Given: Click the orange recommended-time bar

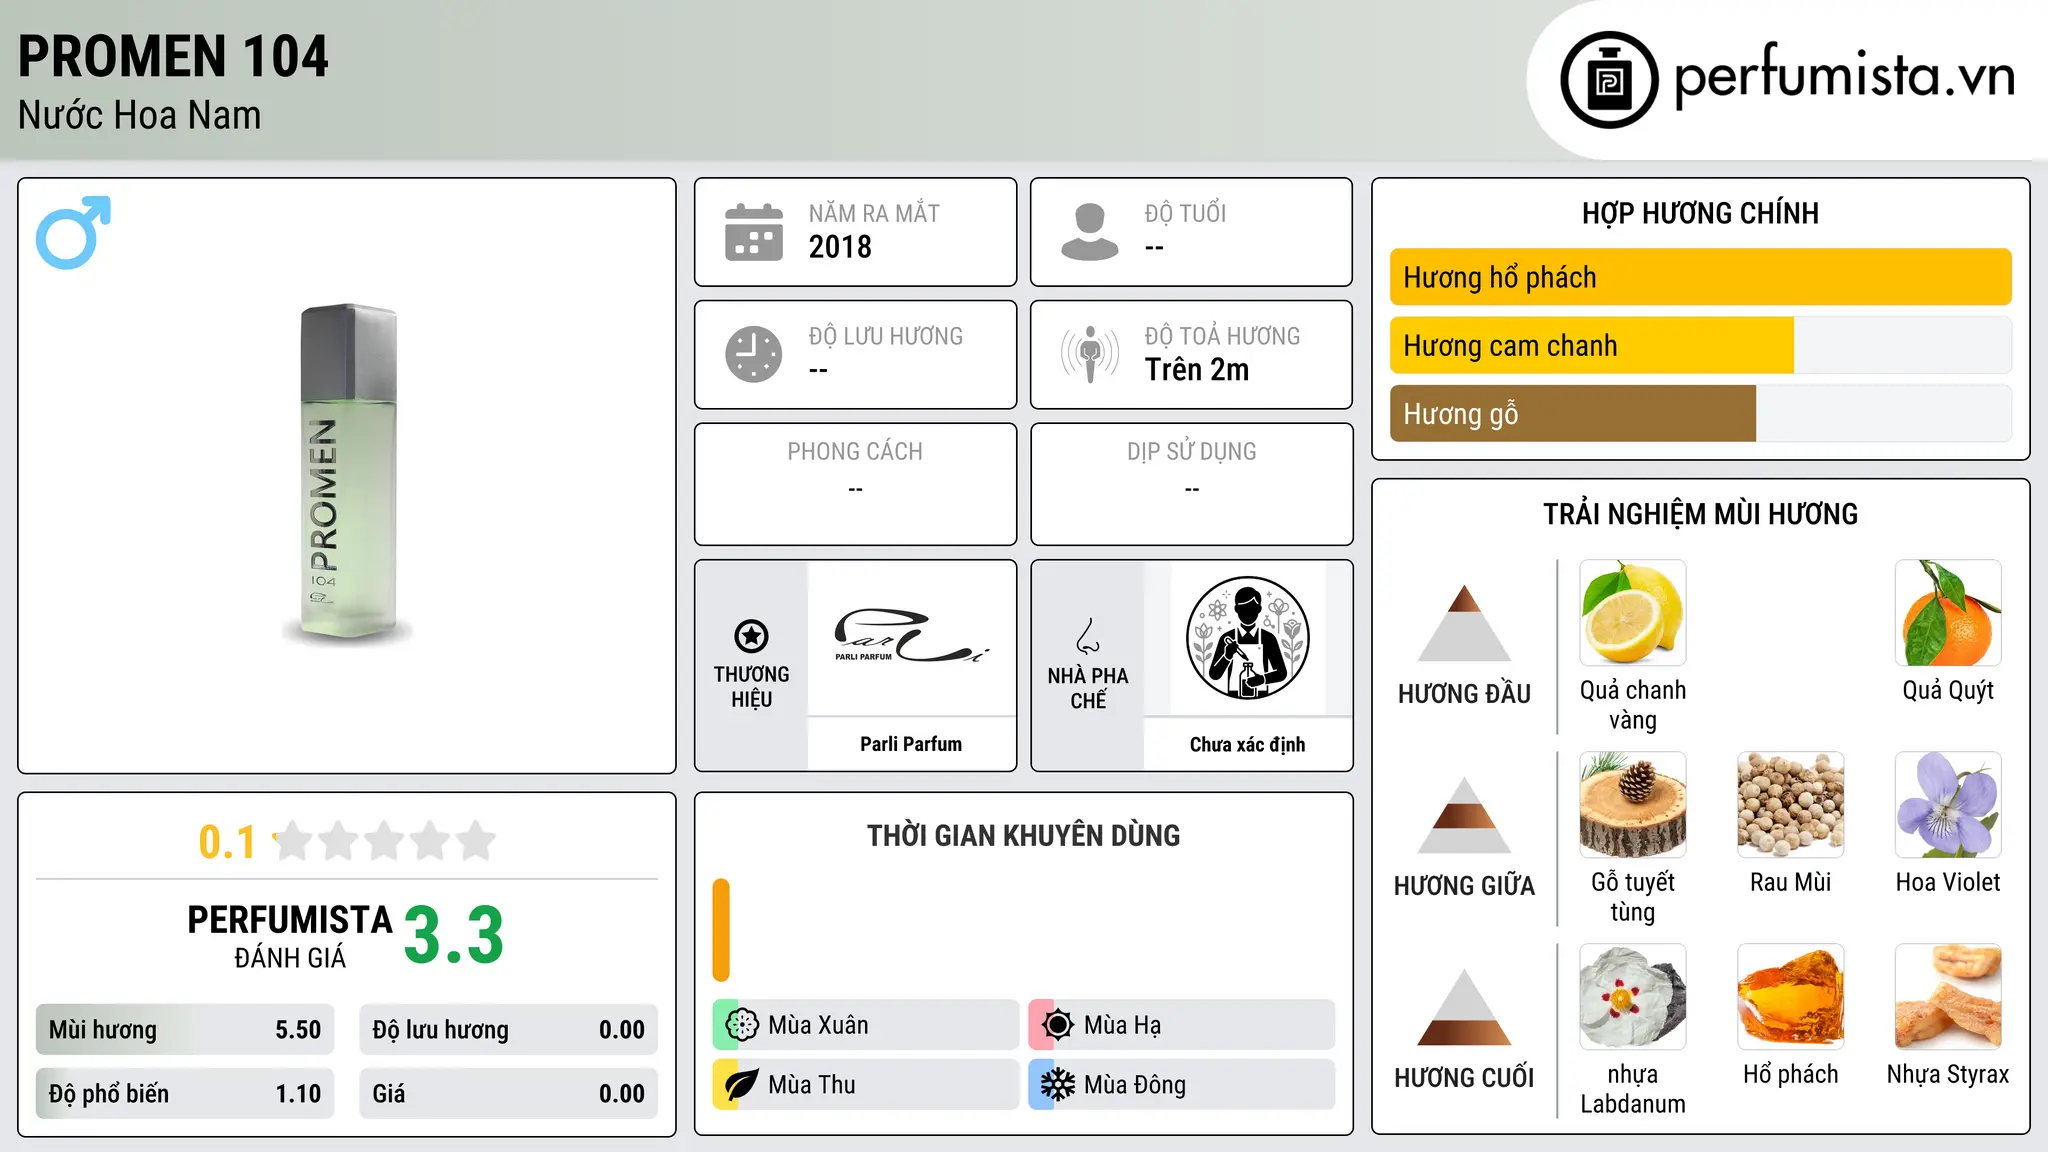Looking at the screenshot, I should tap(721, 930).
